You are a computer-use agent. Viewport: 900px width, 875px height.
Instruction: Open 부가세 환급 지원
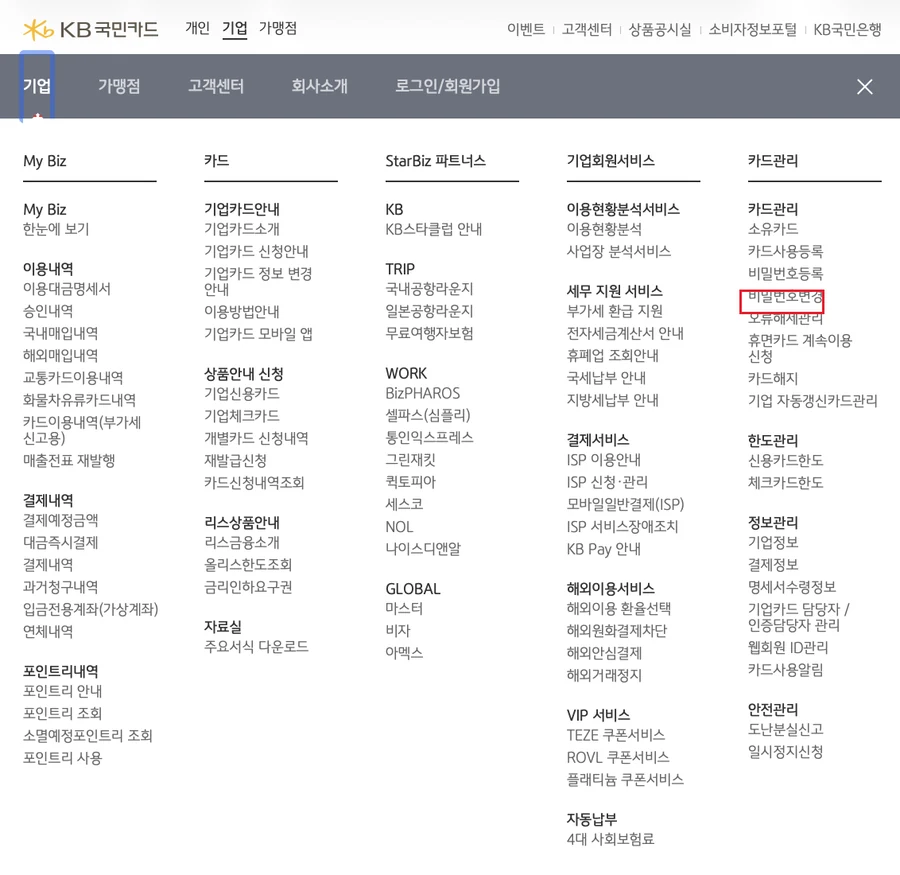pyautogui.click(x=614, y=311)
